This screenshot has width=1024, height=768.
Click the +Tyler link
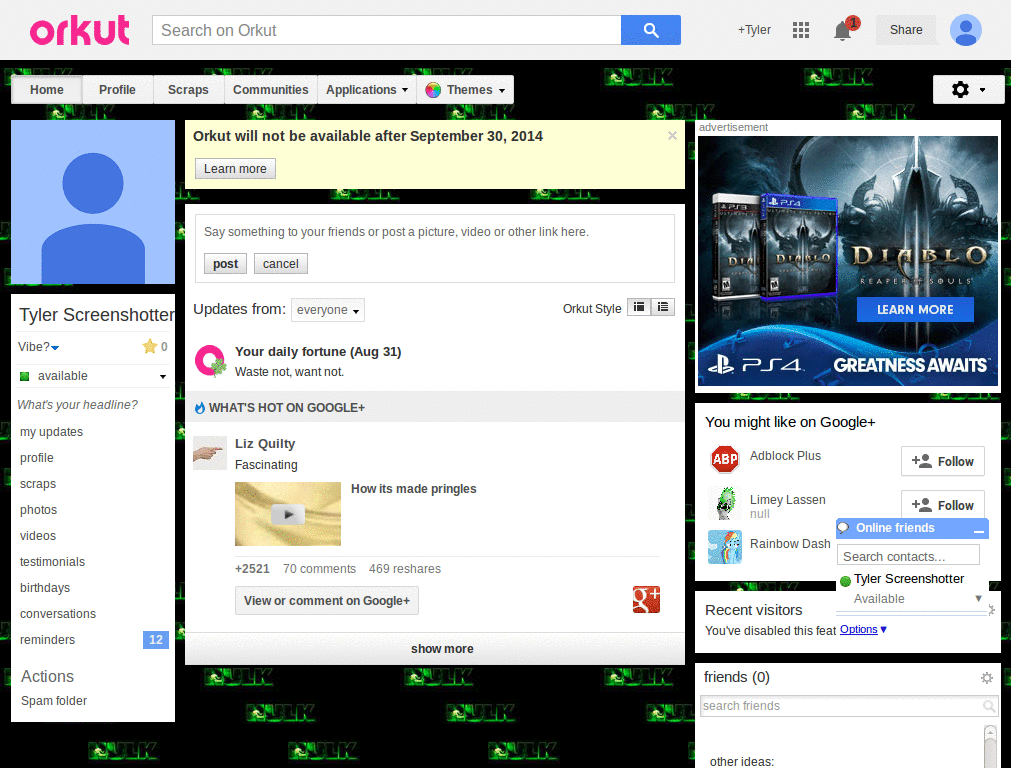(754, 30)
